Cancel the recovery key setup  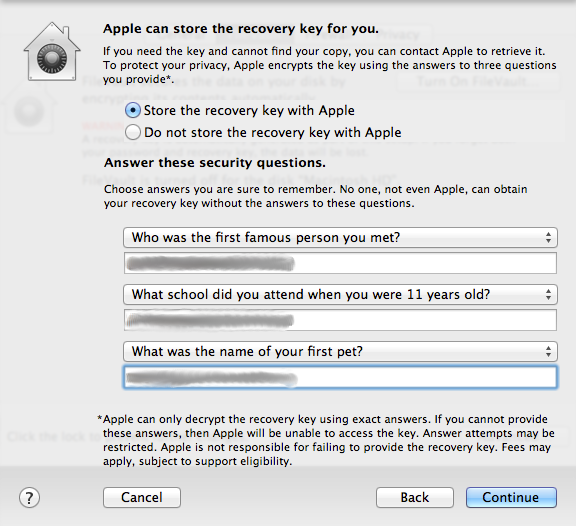tap(142, 498)
